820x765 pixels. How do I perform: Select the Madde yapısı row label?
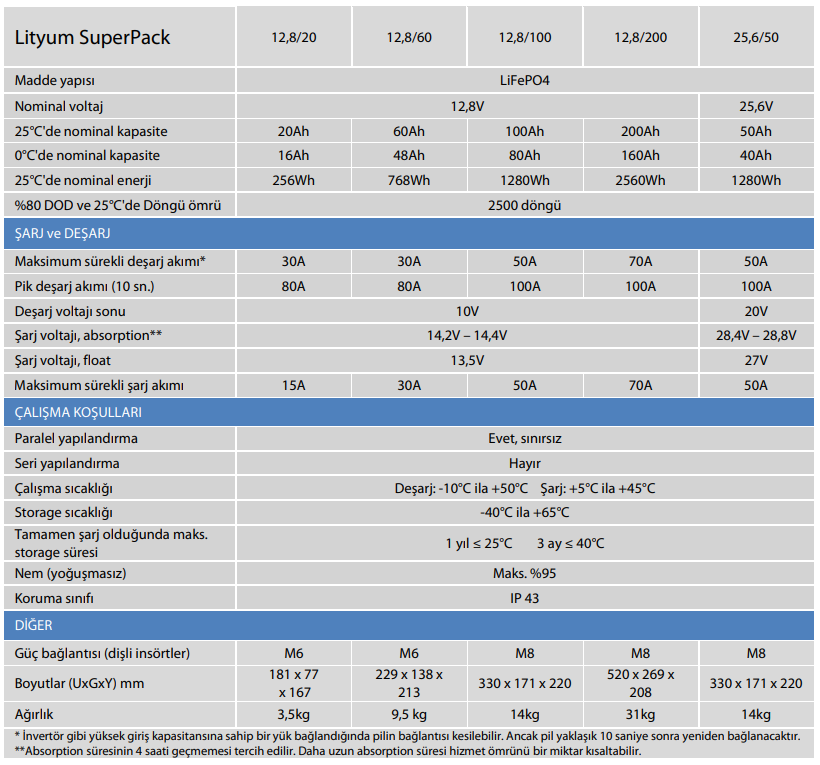coord(55,80)
